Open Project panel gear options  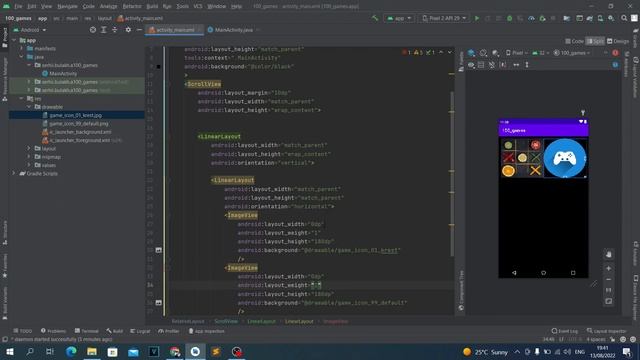click(128, 30)
